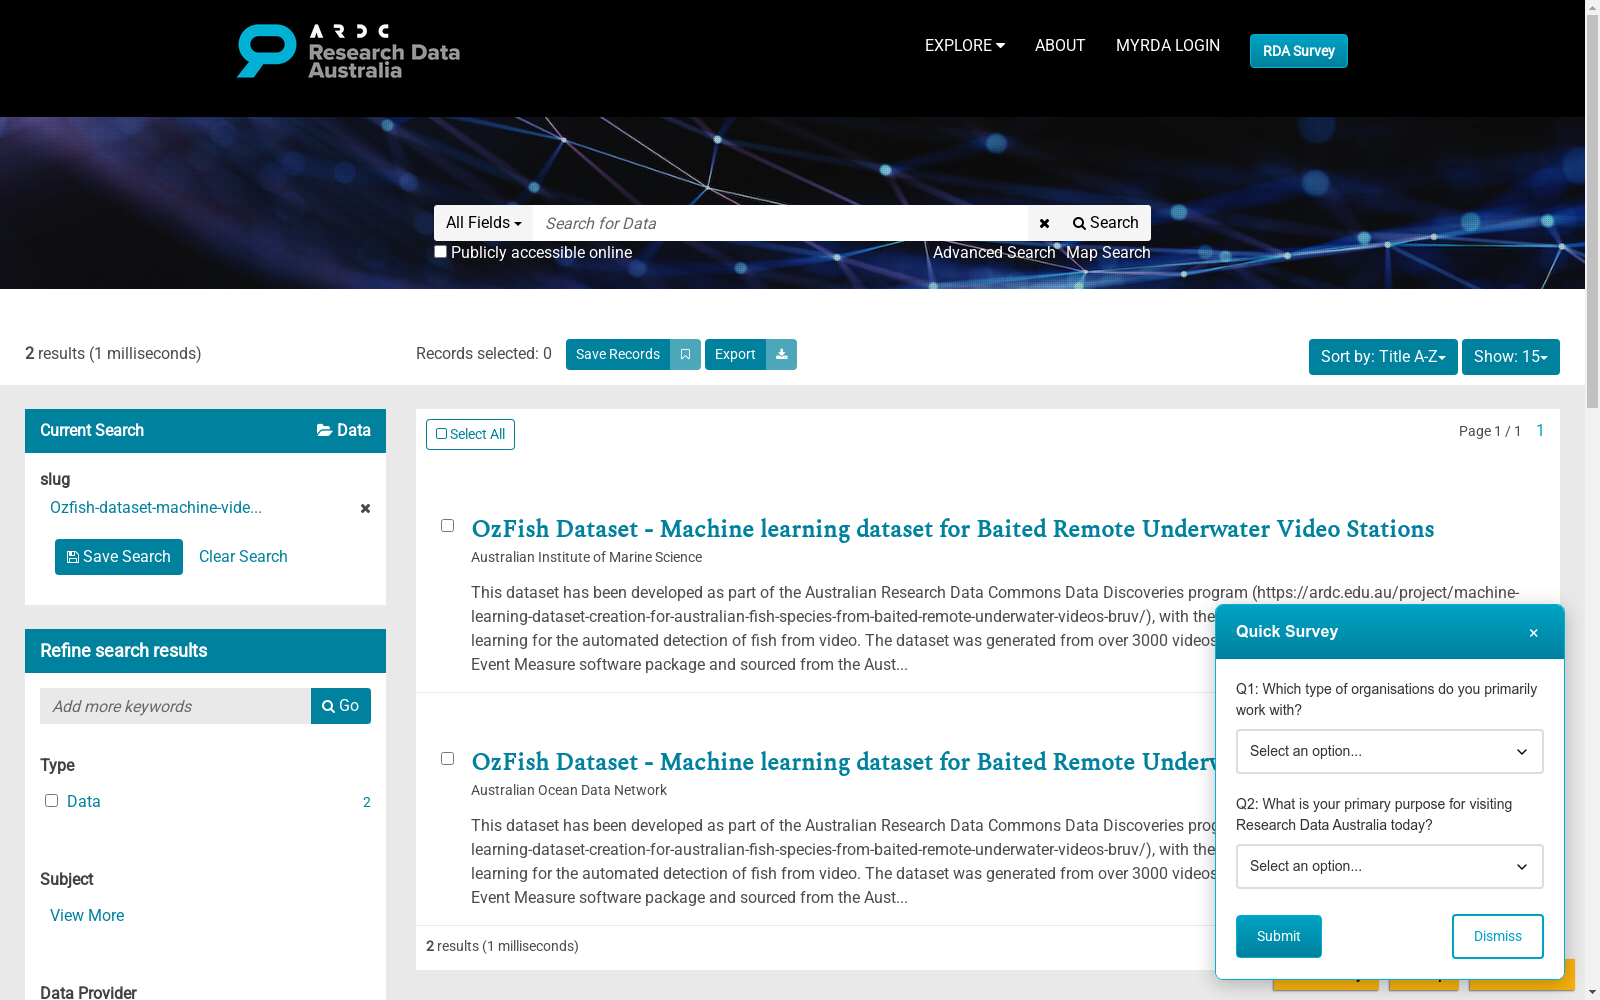Go to results page 1

(1540, 431)
